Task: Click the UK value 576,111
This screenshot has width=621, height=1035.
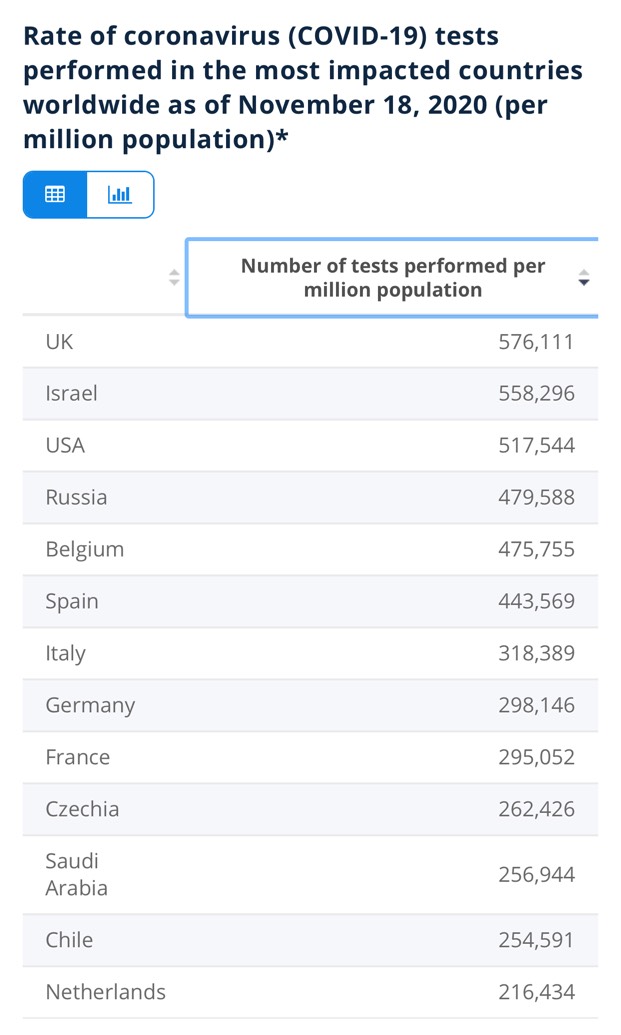Action: [536, 342]
